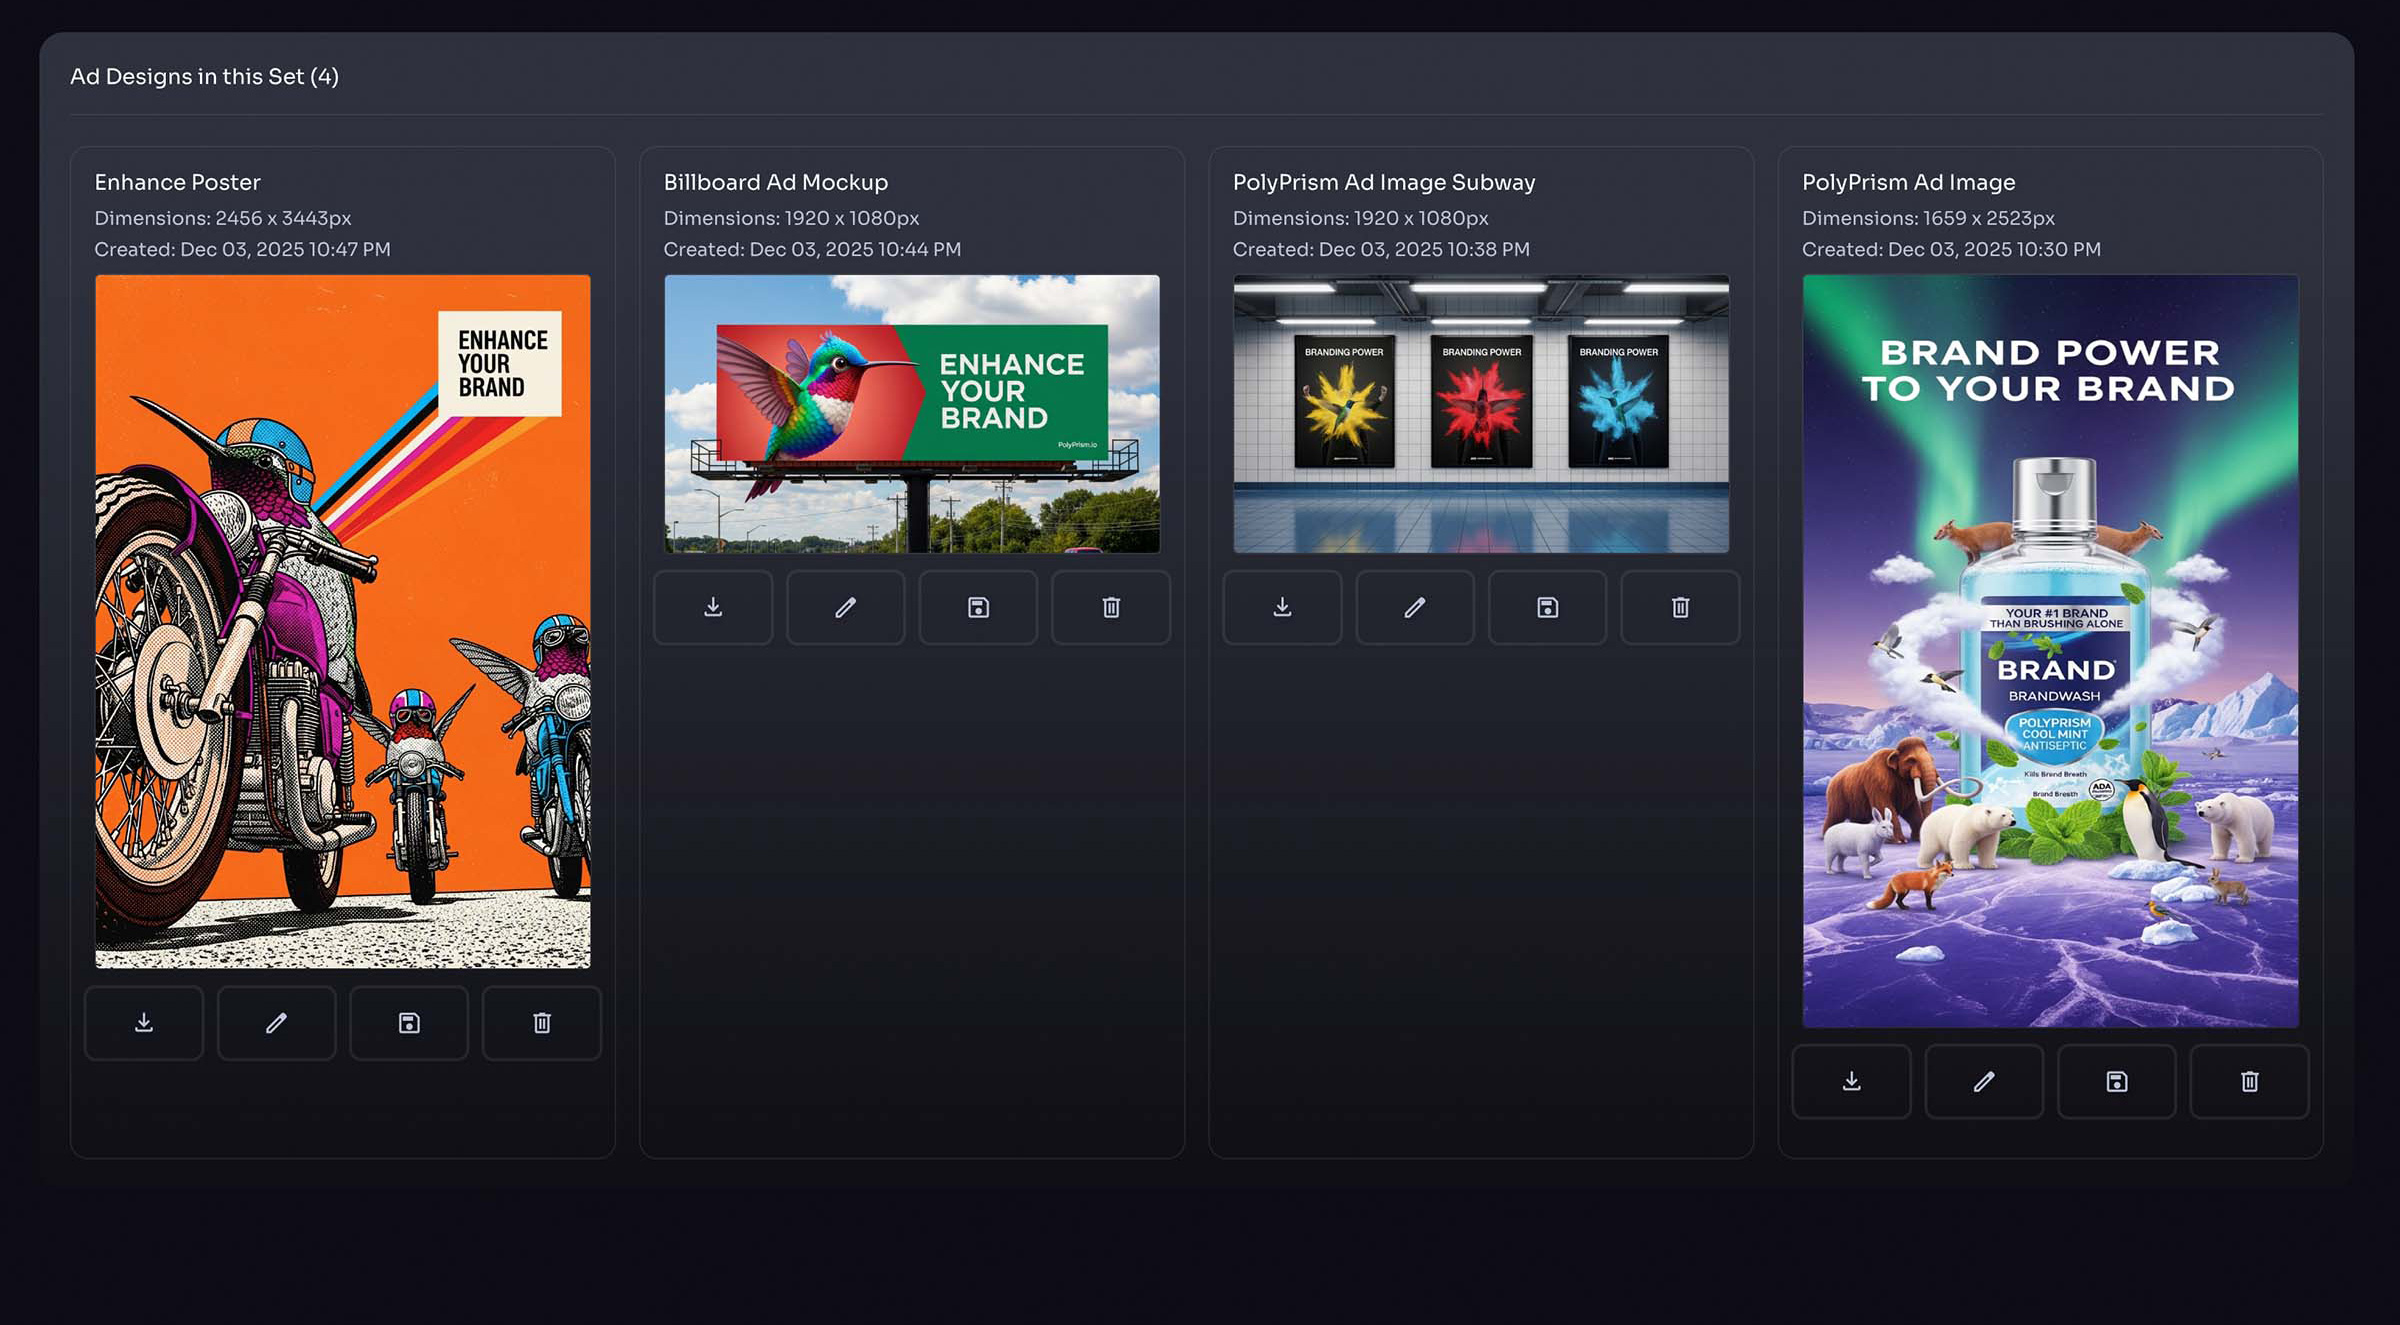Image resolution: width=2400 pixels, height=1325 pixels.
Task: Open the subway station posters thumbnail
Action: 1481,414
